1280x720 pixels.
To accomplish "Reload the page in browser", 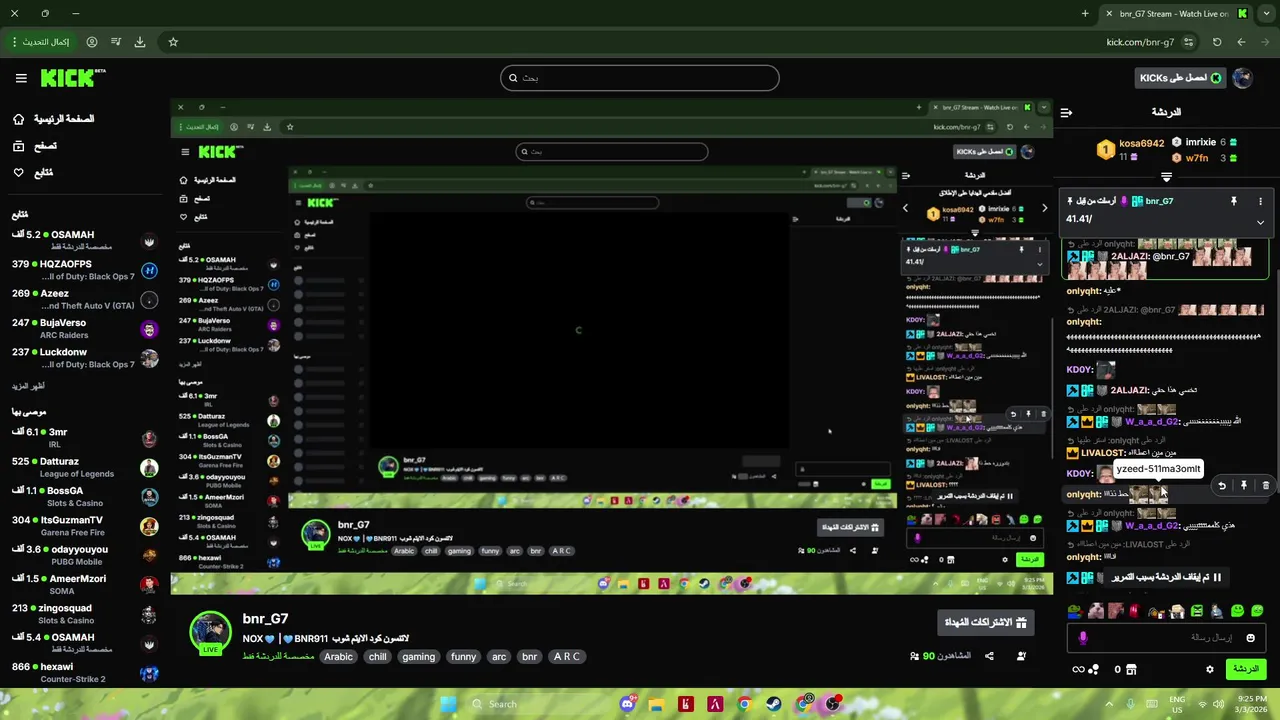I will (1216, 42).
